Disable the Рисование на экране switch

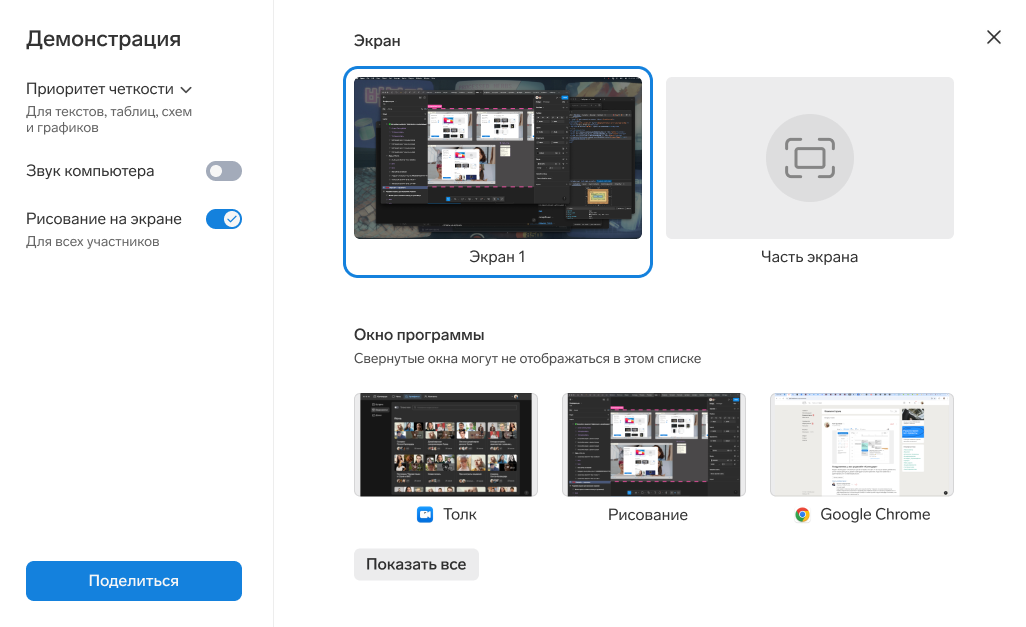[224, 219]
